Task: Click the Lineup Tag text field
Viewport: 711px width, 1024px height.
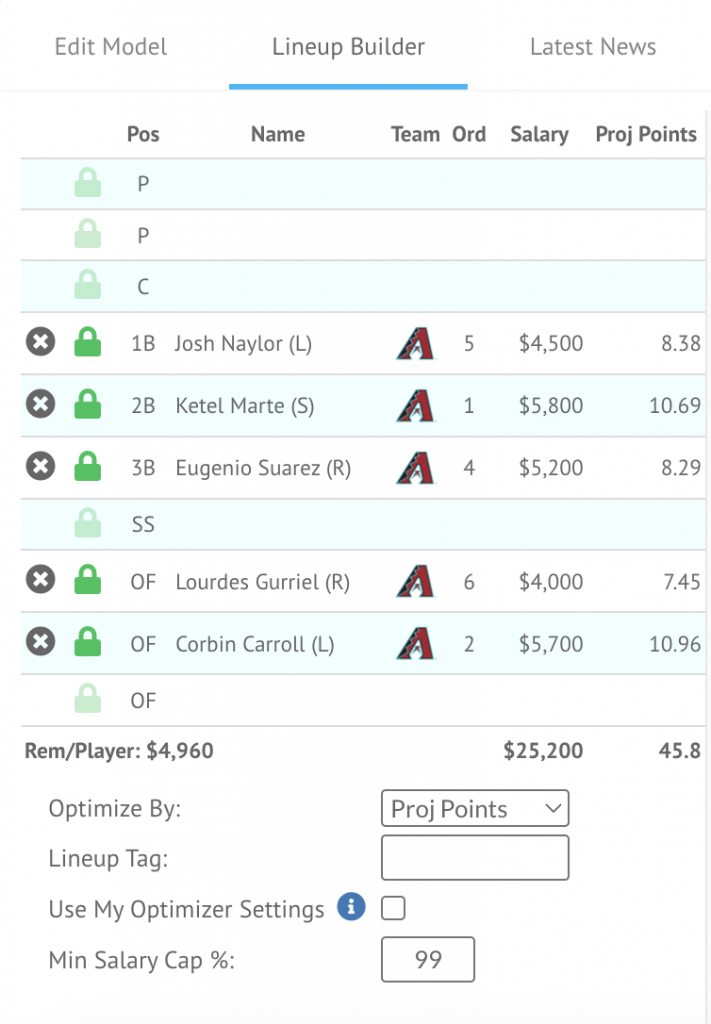Action: pos(475,857)
